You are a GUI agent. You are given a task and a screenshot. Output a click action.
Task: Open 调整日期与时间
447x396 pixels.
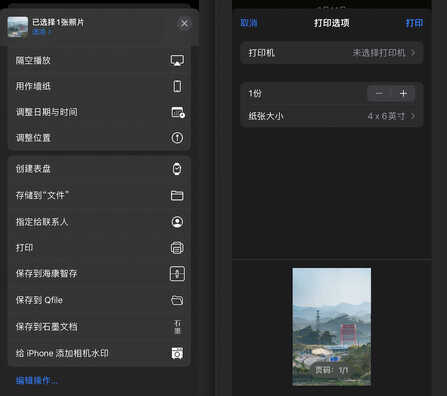pos(99,112)
